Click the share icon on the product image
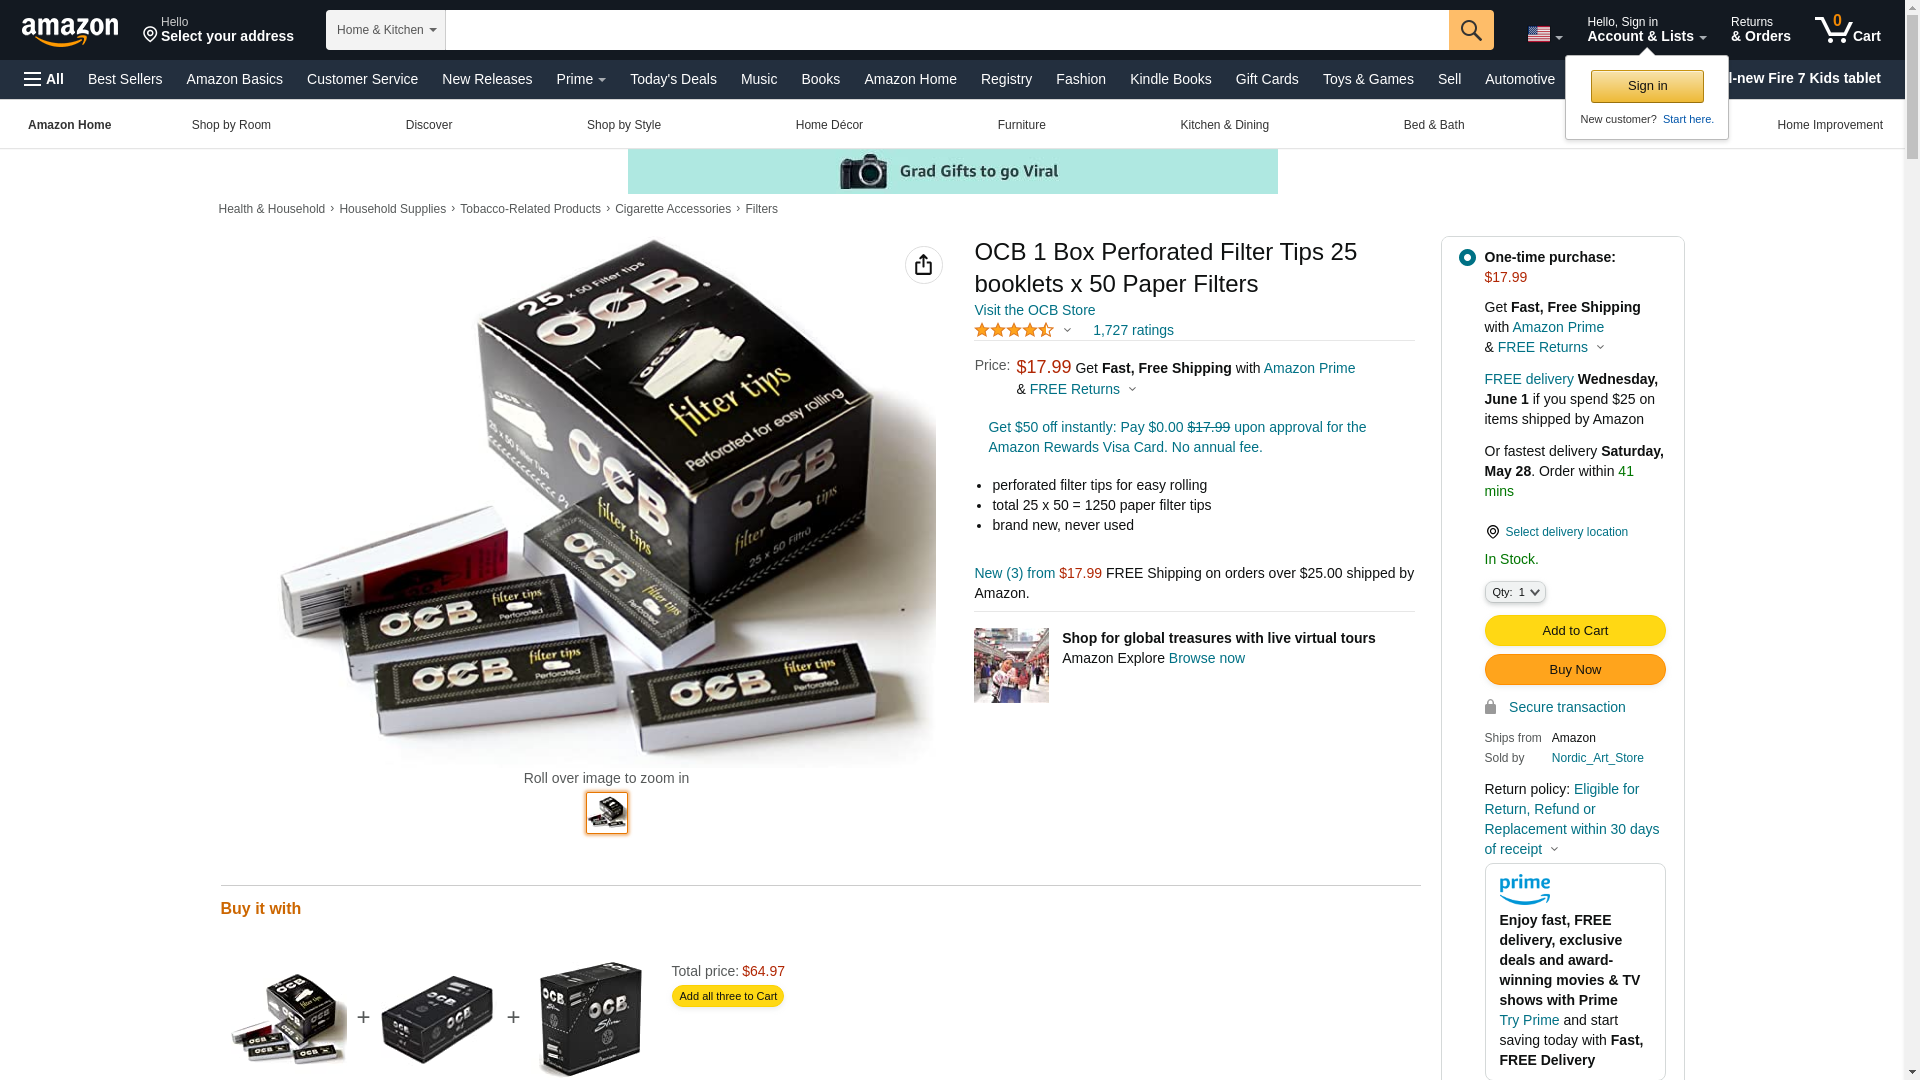1920x1080 pixels. coord(923,265)
